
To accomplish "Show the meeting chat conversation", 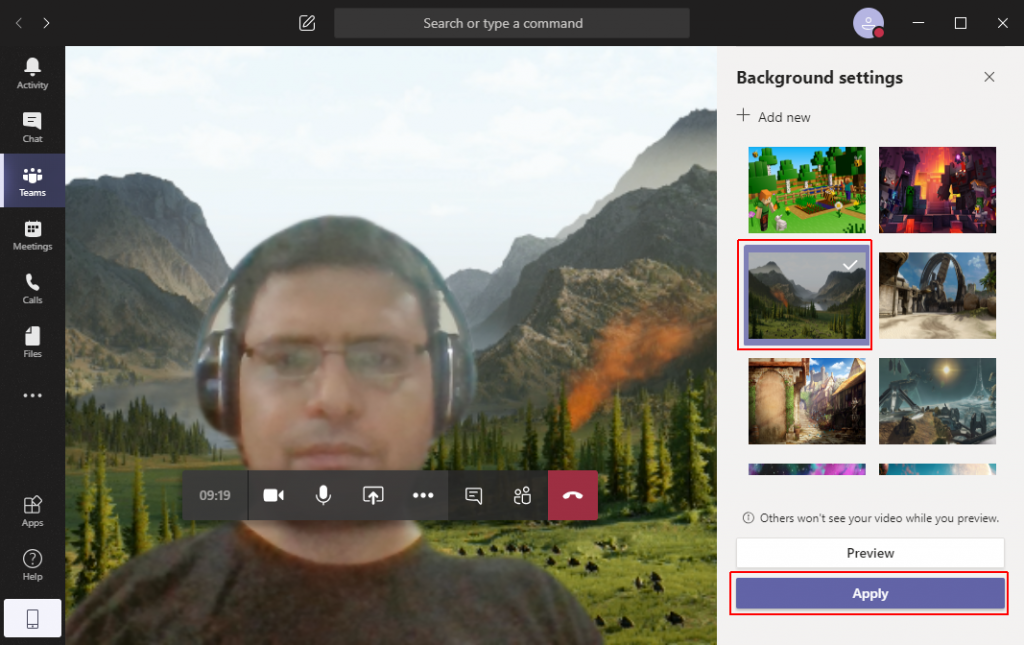I will click(x=472, y=495).
